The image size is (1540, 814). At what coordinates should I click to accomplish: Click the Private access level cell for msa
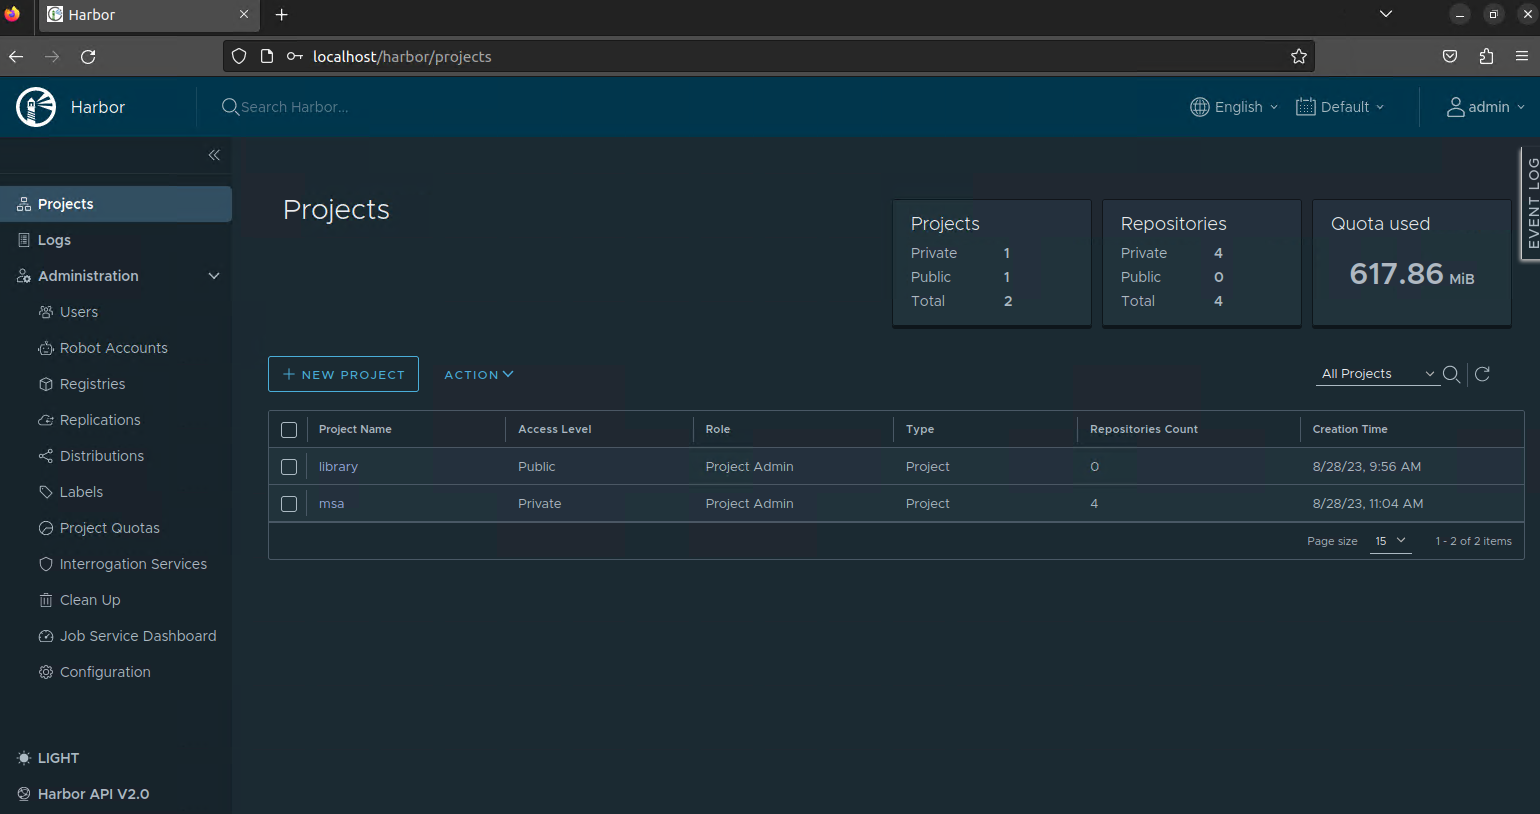[x=540, y=504]
